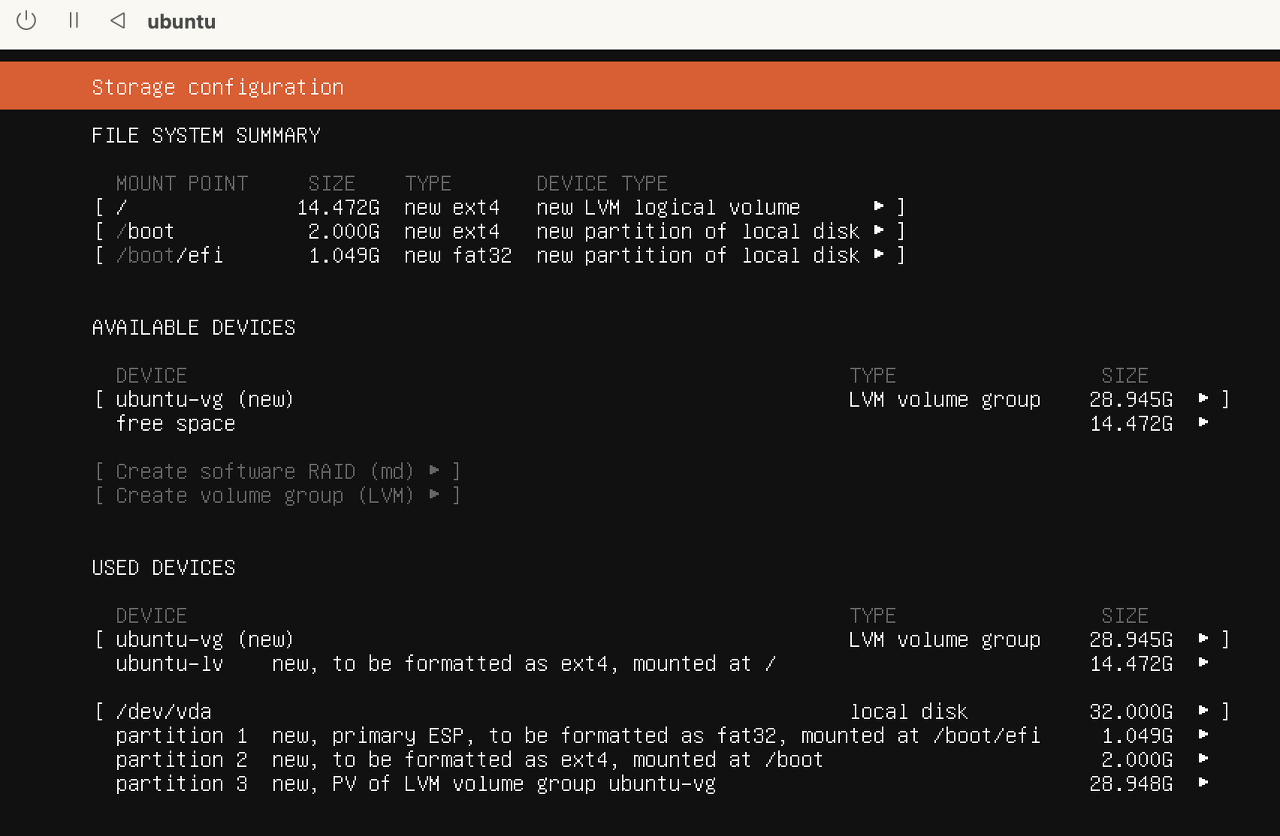The image size is (1280, 836).
Task: Click the 'new fat32' type cell
Action: click(x=458, y=255)
